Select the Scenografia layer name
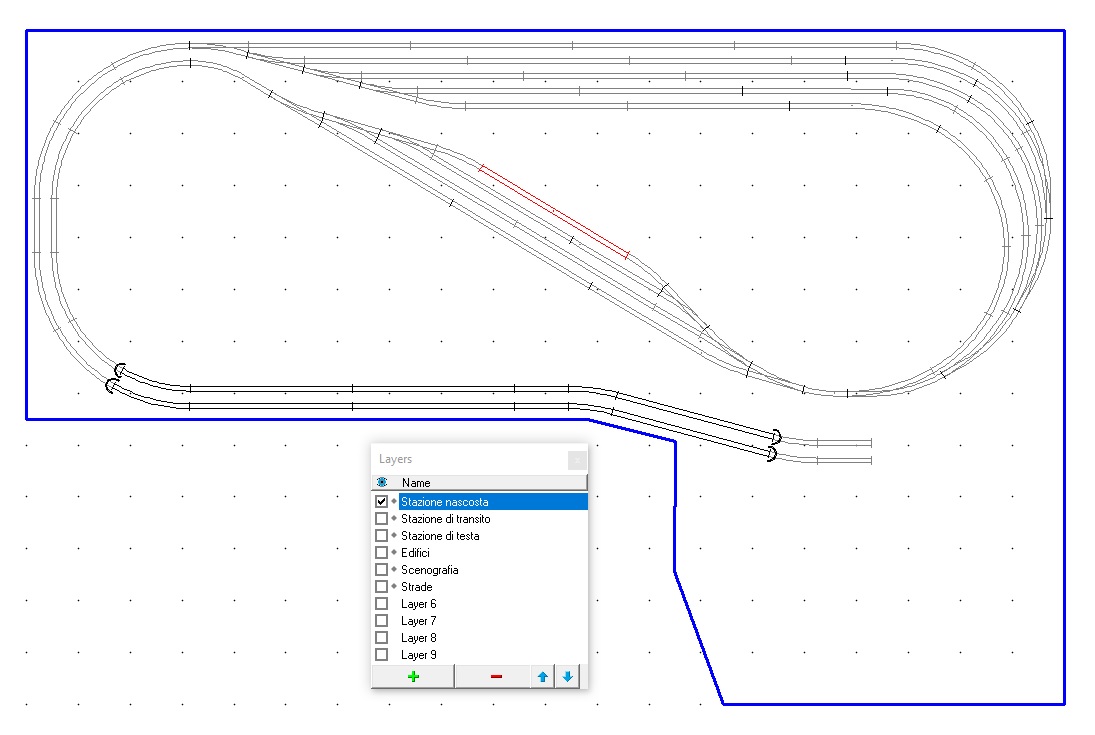 coord(429,569)
